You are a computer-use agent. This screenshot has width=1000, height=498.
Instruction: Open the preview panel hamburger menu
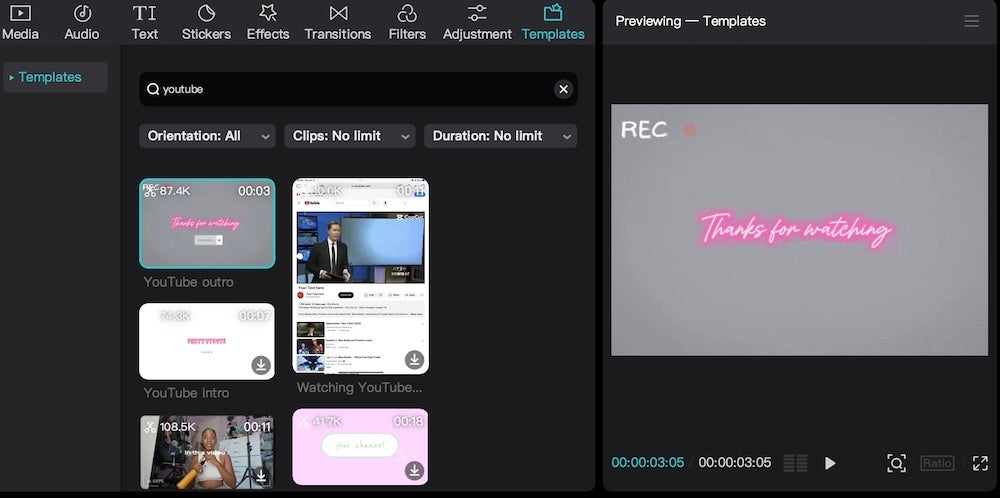[x=971, y=21]
